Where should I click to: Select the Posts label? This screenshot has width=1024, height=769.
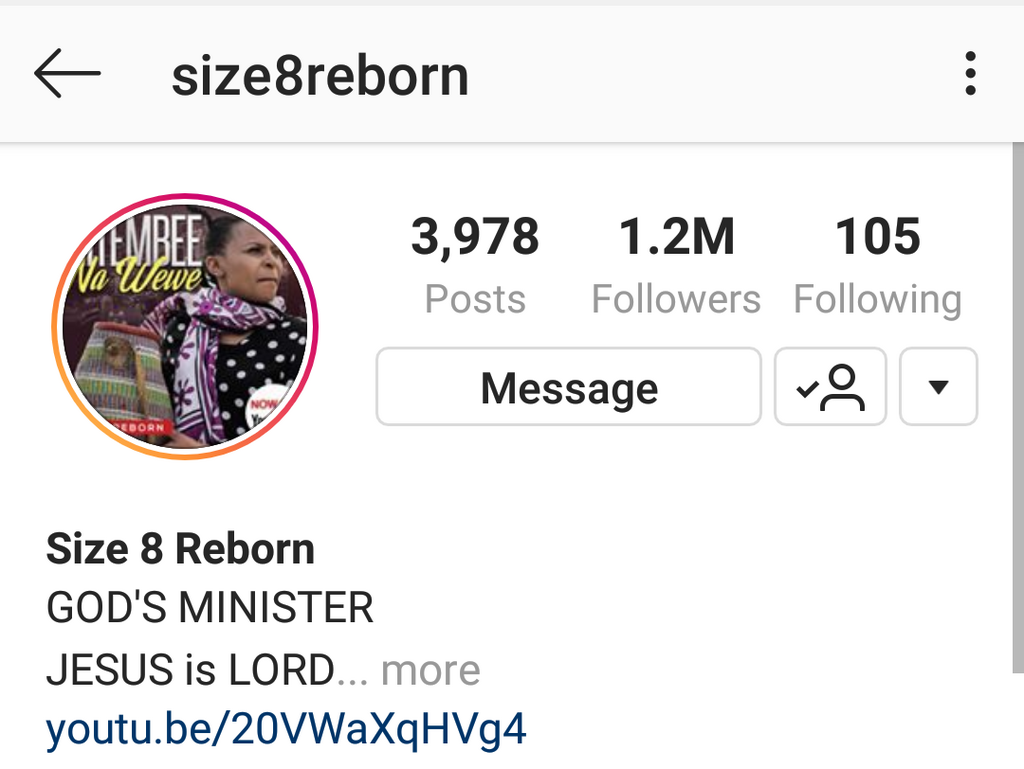point(475,299)
